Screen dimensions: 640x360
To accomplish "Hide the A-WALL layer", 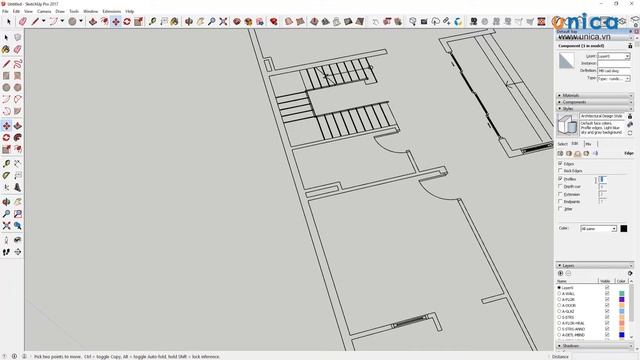I will (607, 293).
